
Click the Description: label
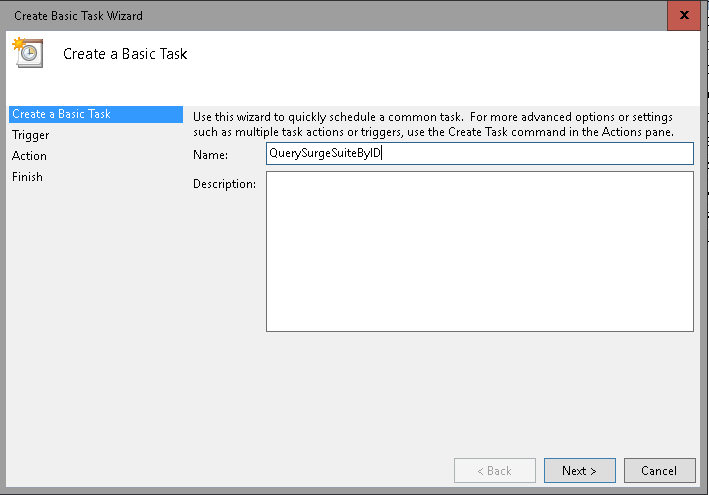click(x=224, y=184)
